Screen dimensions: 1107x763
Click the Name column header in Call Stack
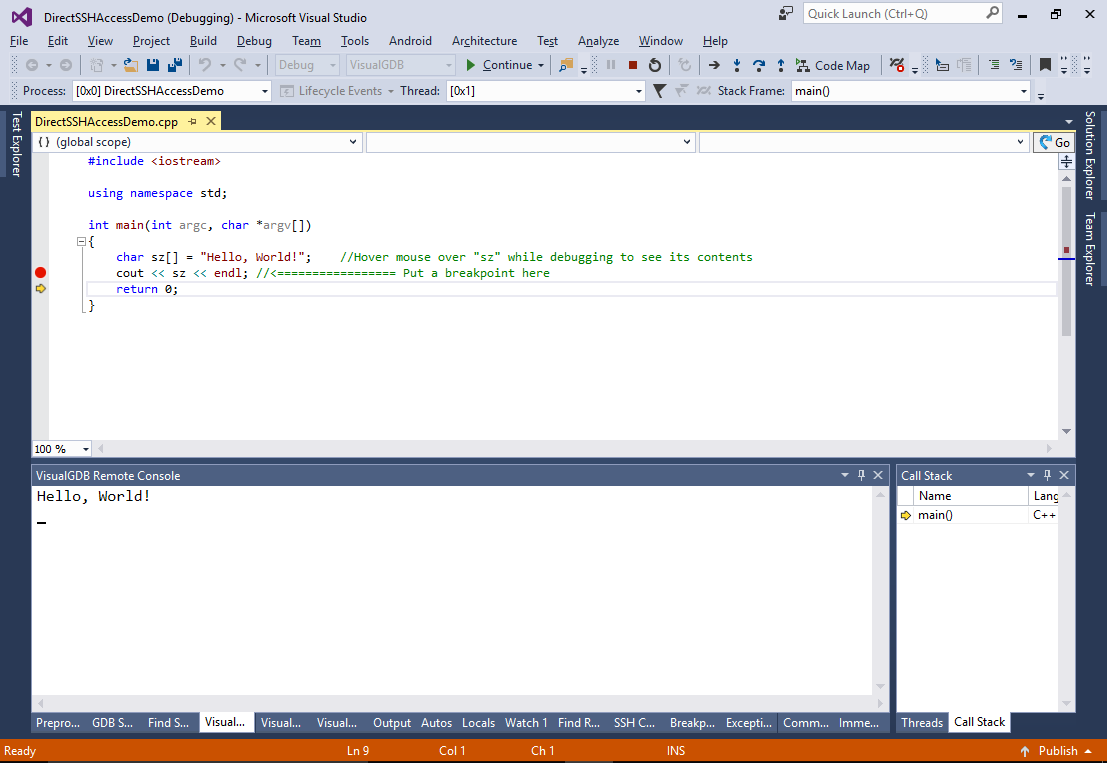pyautogui.click(x=971, y=496)
